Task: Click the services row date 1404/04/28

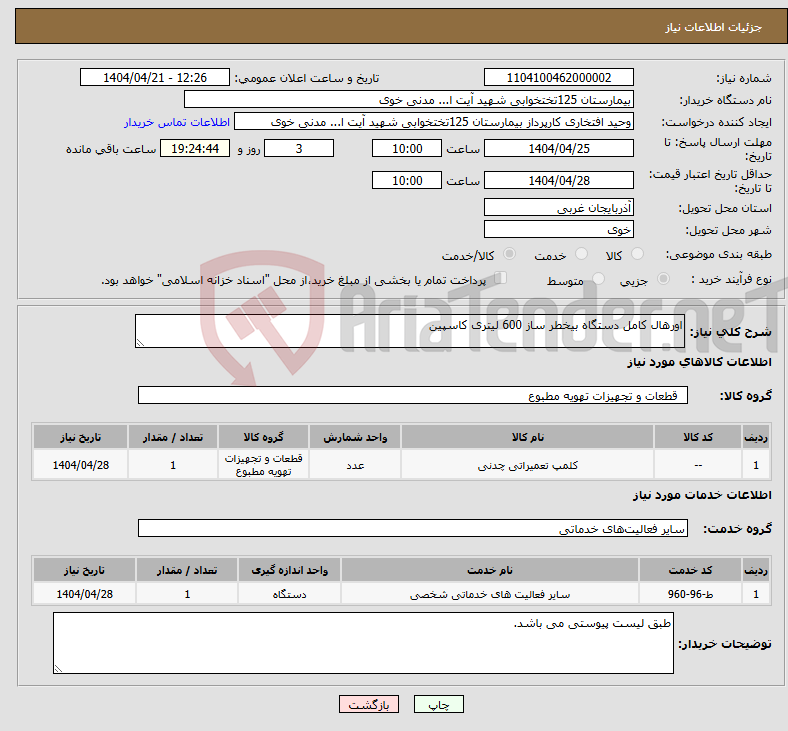Action: 84,594
